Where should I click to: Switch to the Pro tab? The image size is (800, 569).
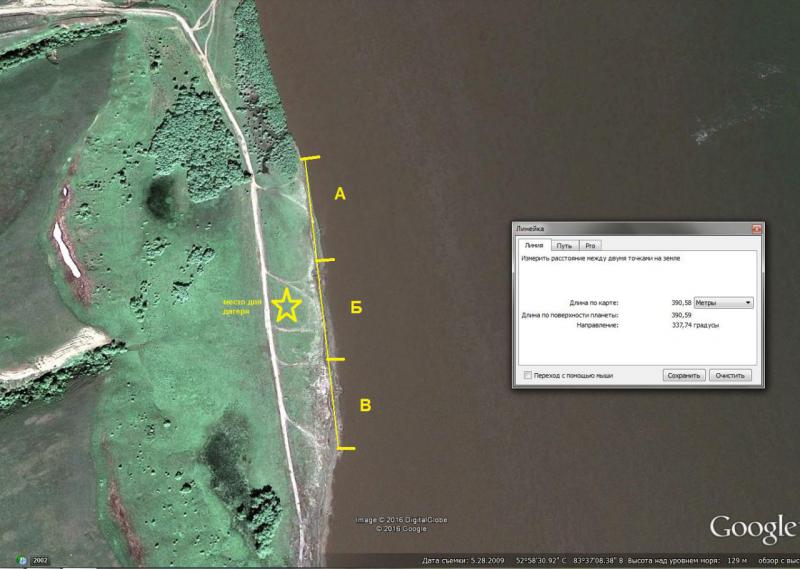[590, 245]
